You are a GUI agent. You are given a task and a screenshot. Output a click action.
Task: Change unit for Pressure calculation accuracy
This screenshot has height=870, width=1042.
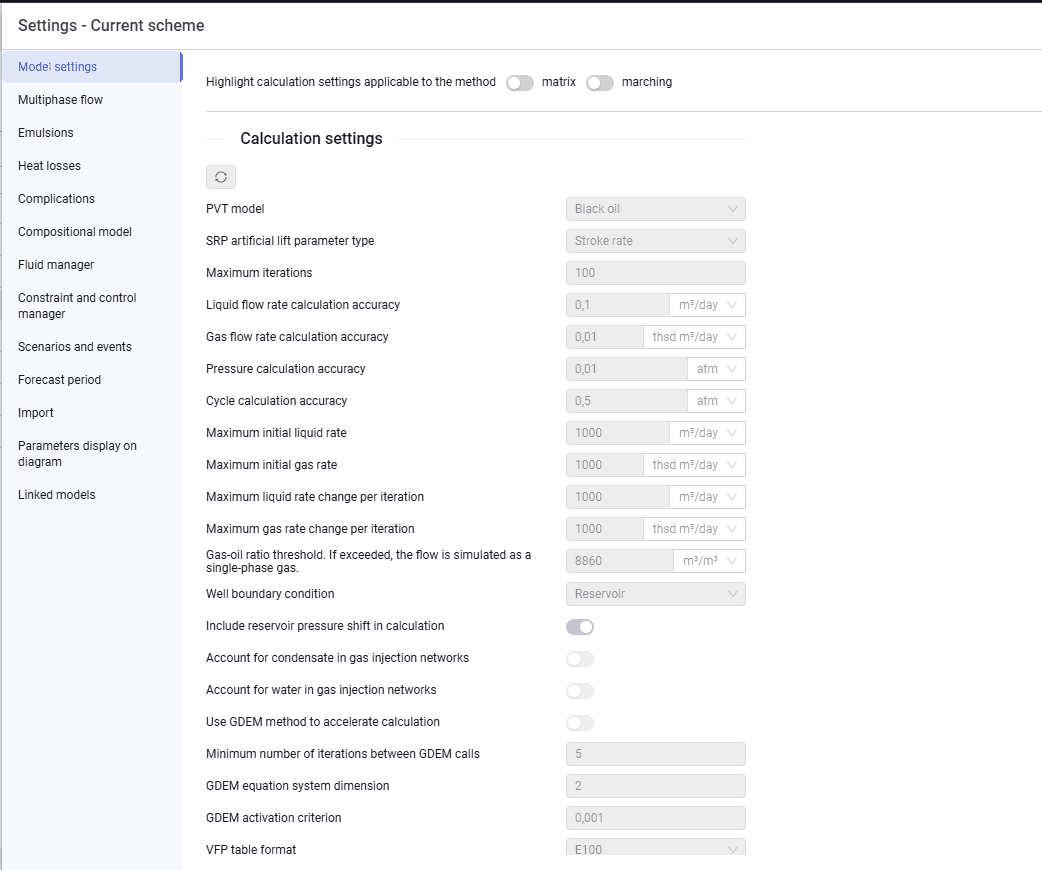pos(716,369)
